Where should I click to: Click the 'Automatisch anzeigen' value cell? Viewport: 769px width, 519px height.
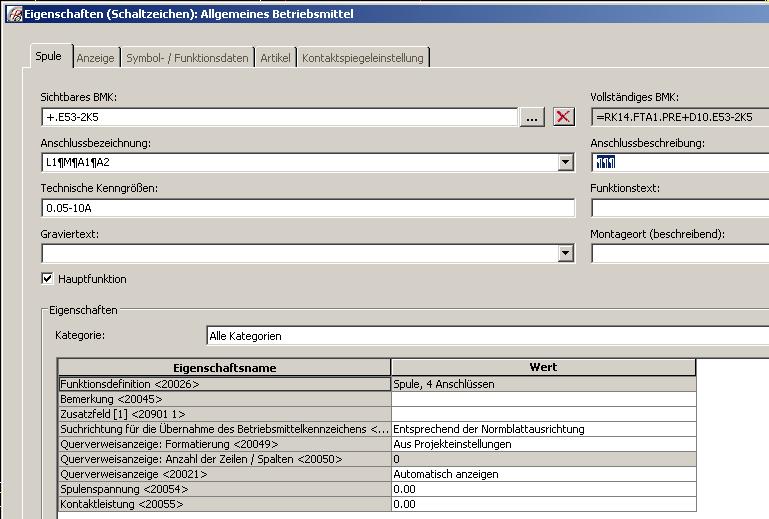click(543, 474)
